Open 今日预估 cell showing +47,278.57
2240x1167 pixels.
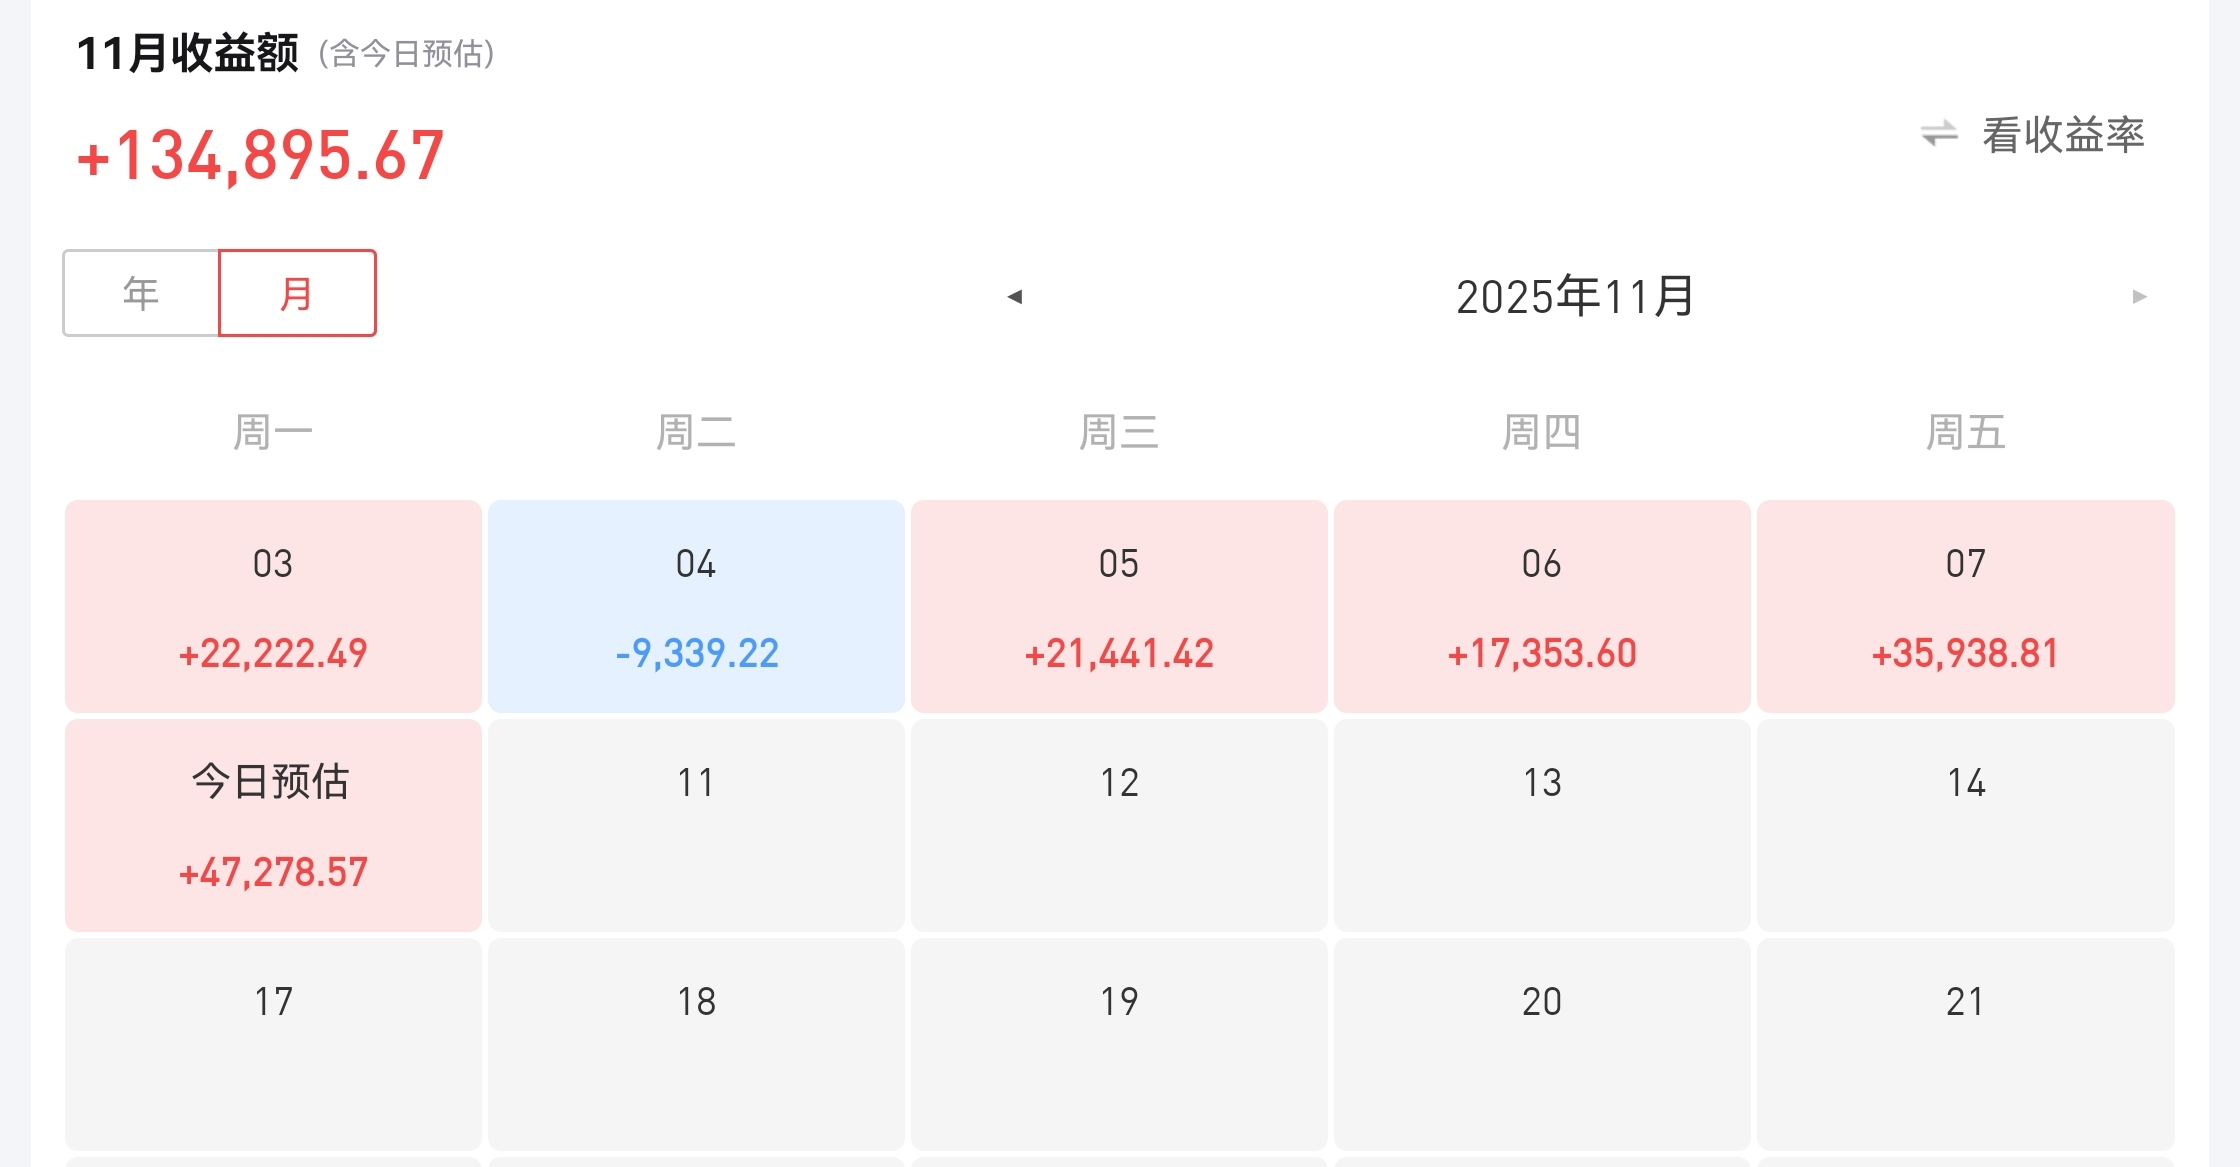click(273, 825)
